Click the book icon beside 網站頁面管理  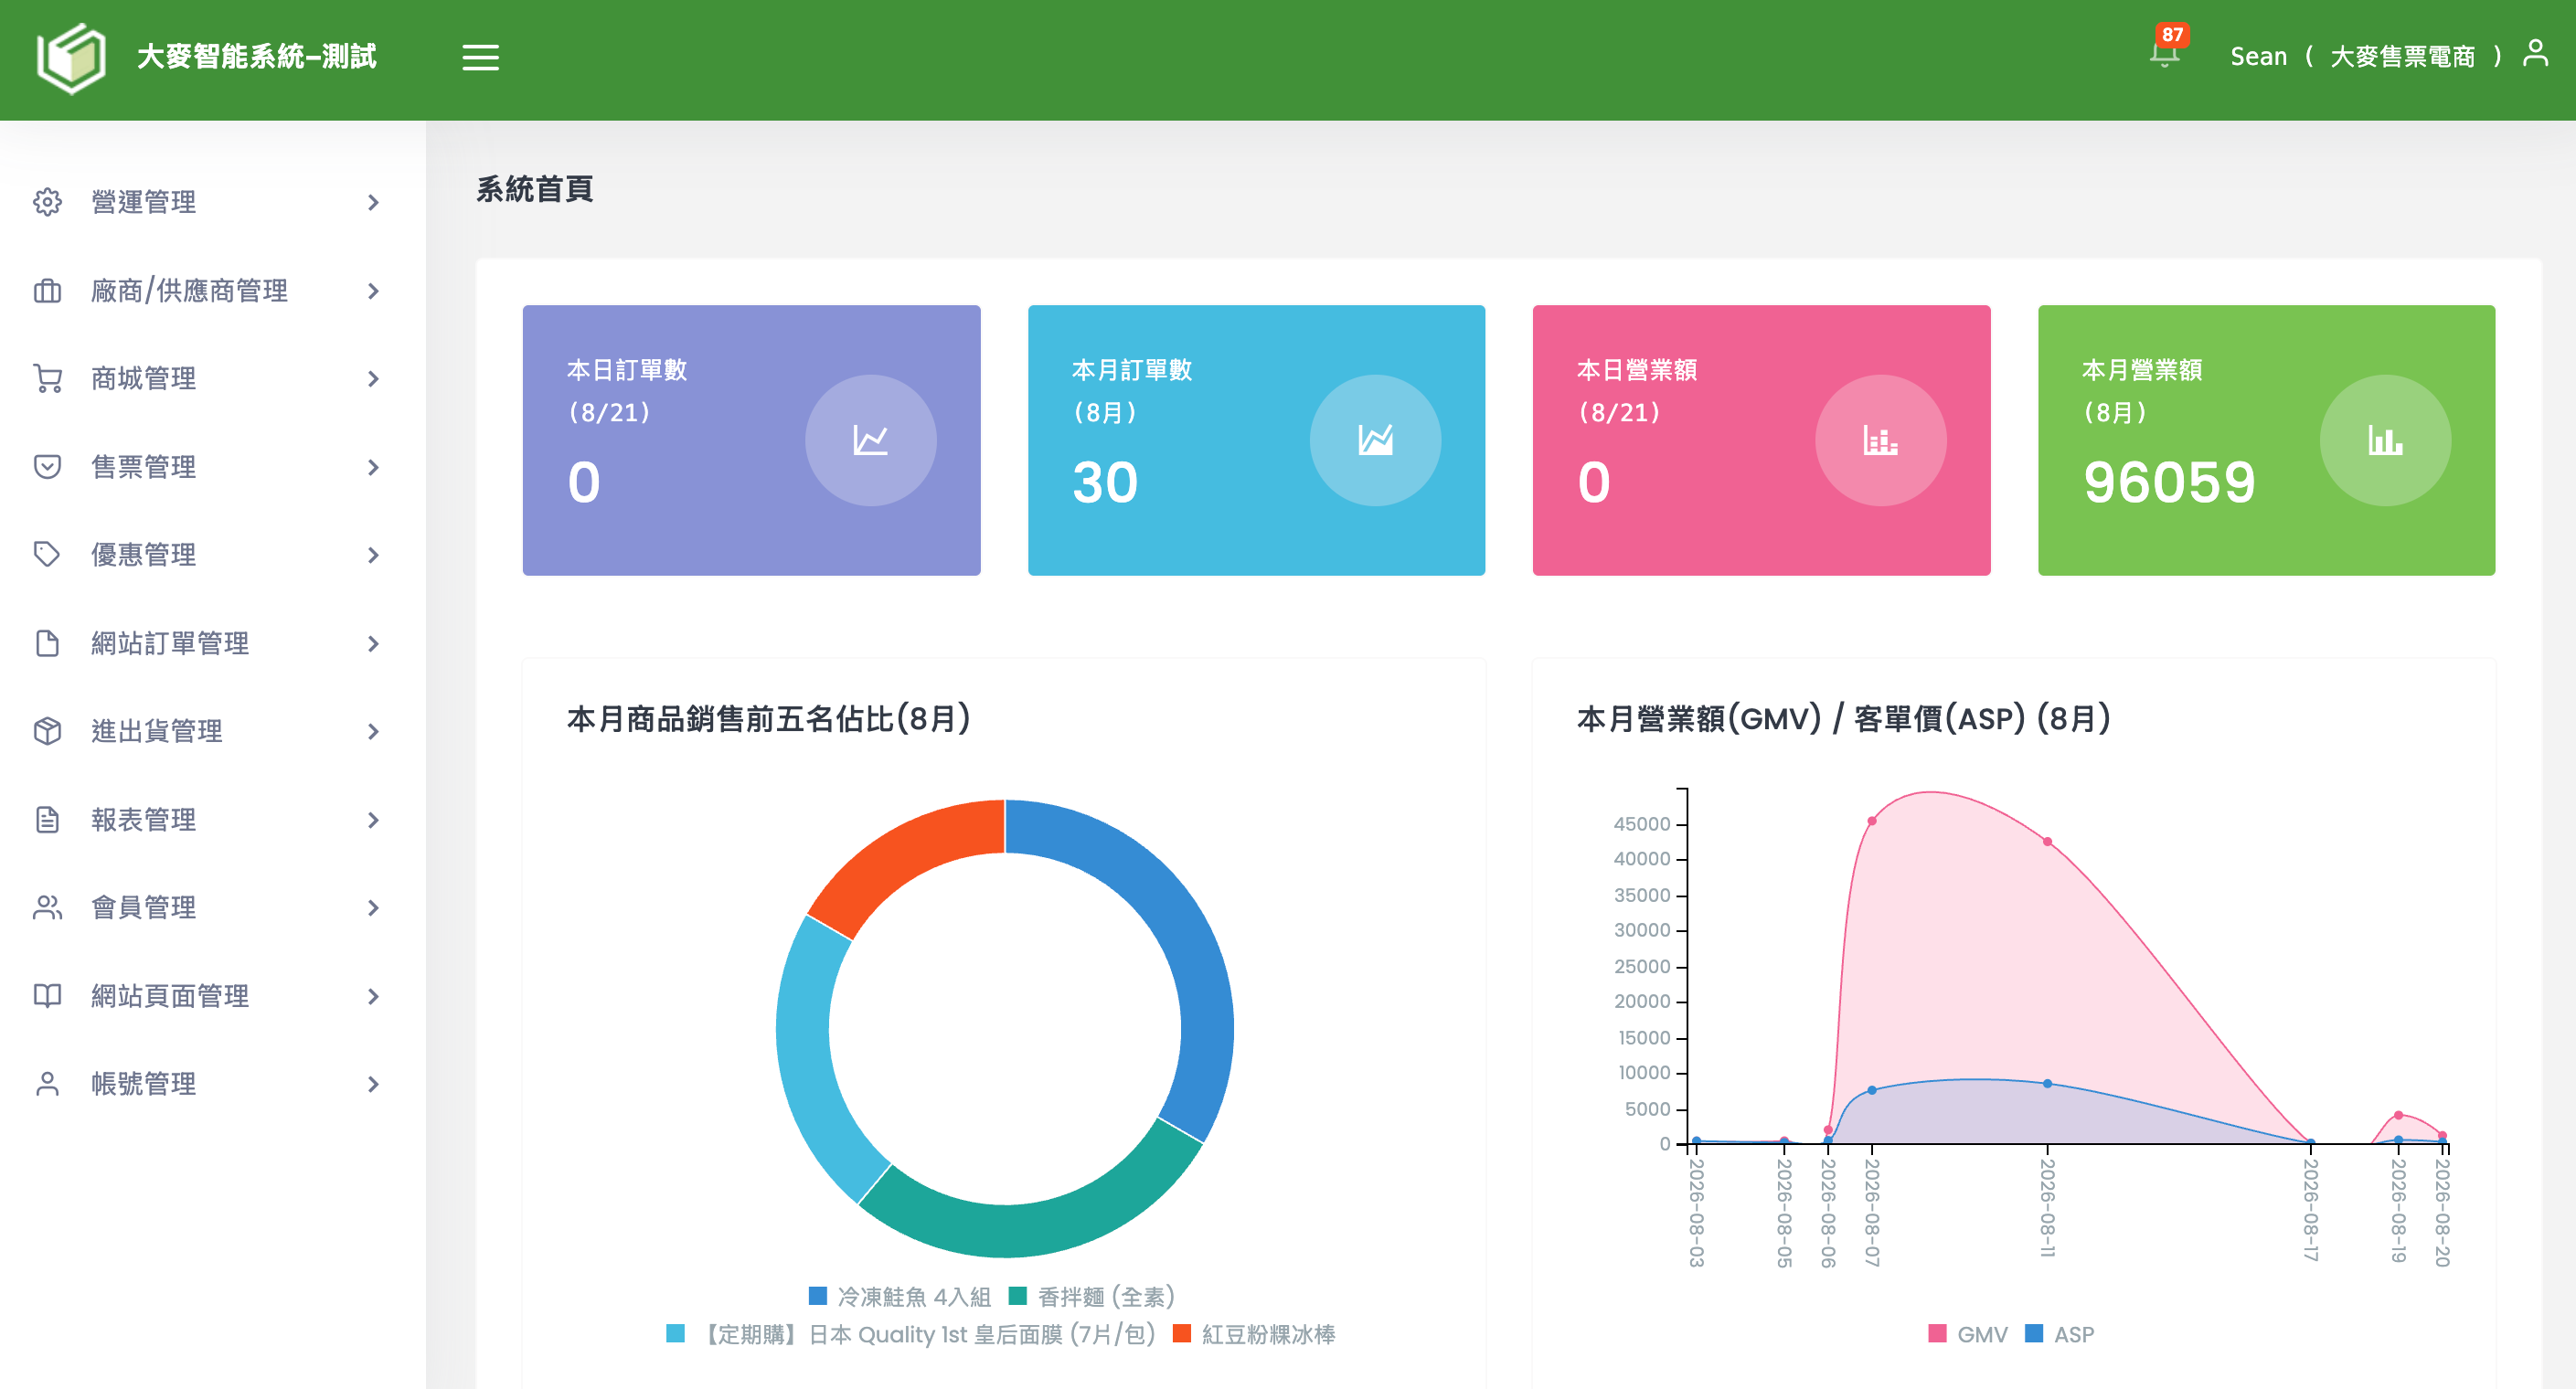tap(47, 996)
